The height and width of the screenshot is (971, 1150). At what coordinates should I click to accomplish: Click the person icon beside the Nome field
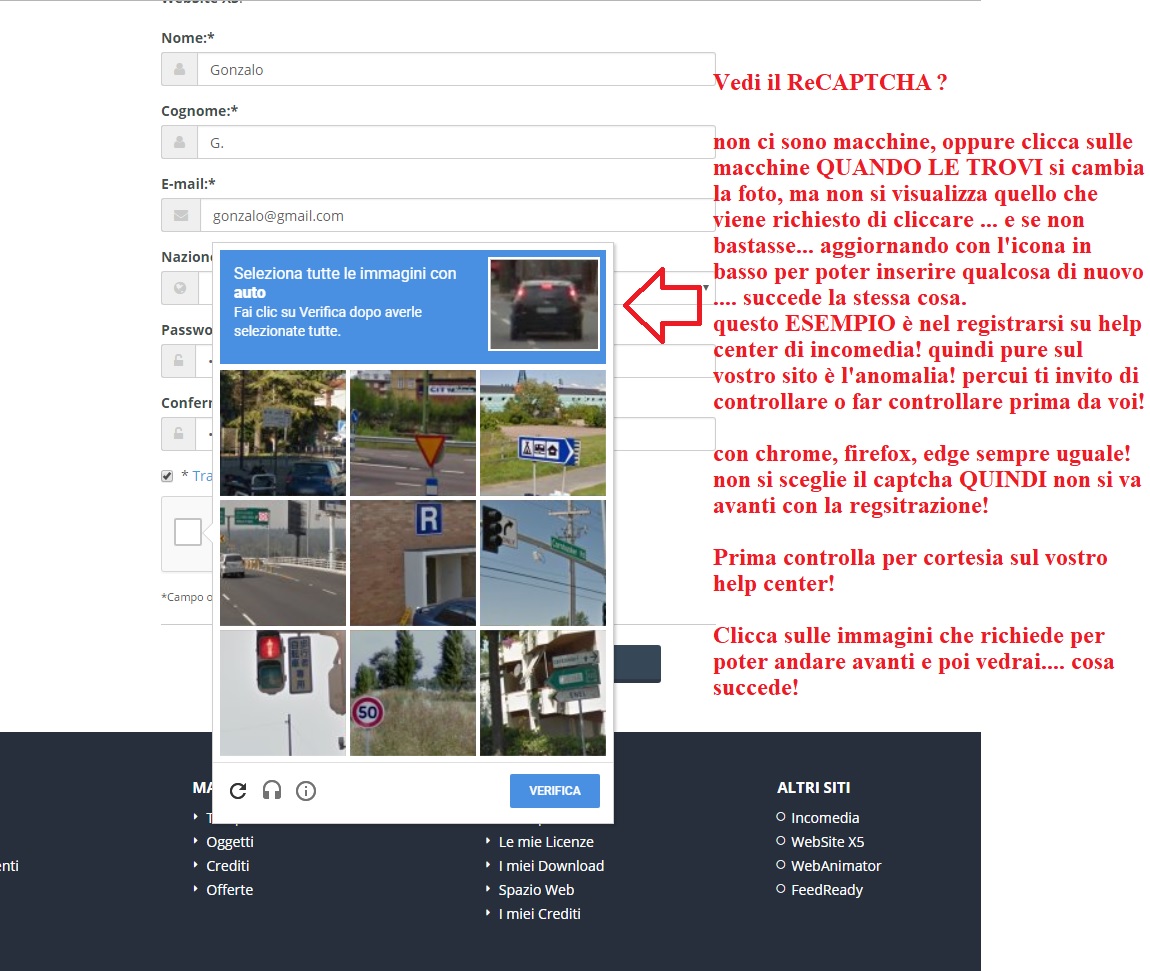180,70
